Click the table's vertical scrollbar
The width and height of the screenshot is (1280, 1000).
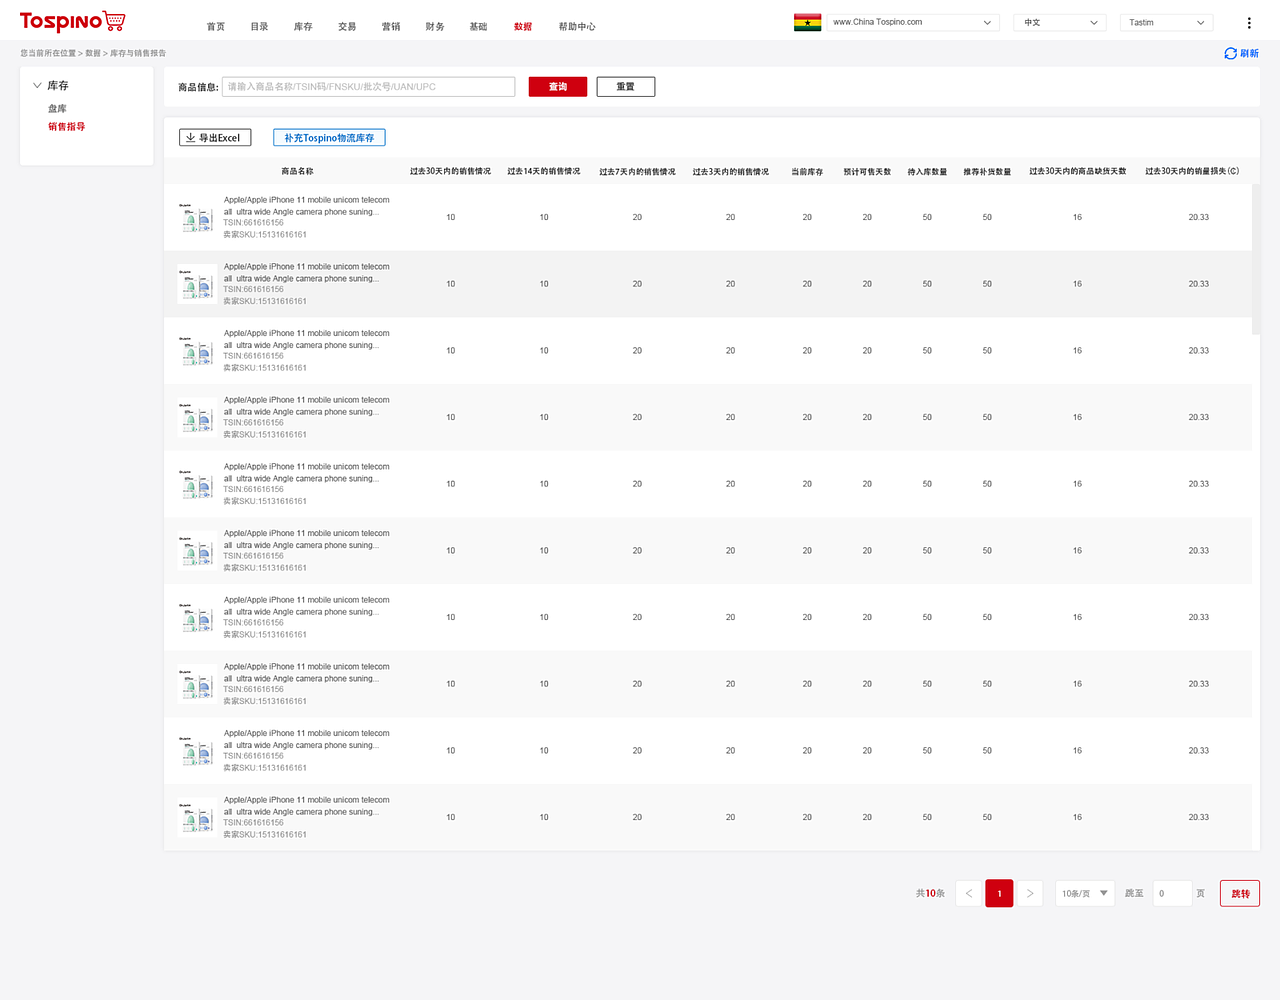click(x=1256, y=260)
